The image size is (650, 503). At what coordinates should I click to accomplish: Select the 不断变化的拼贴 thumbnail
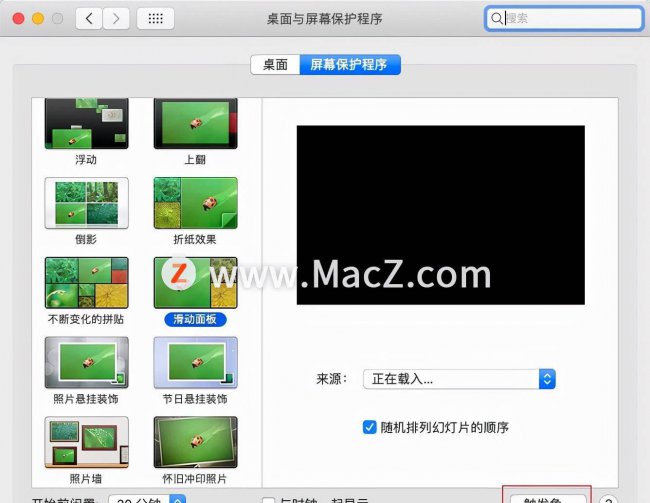(x=87, y=283)
